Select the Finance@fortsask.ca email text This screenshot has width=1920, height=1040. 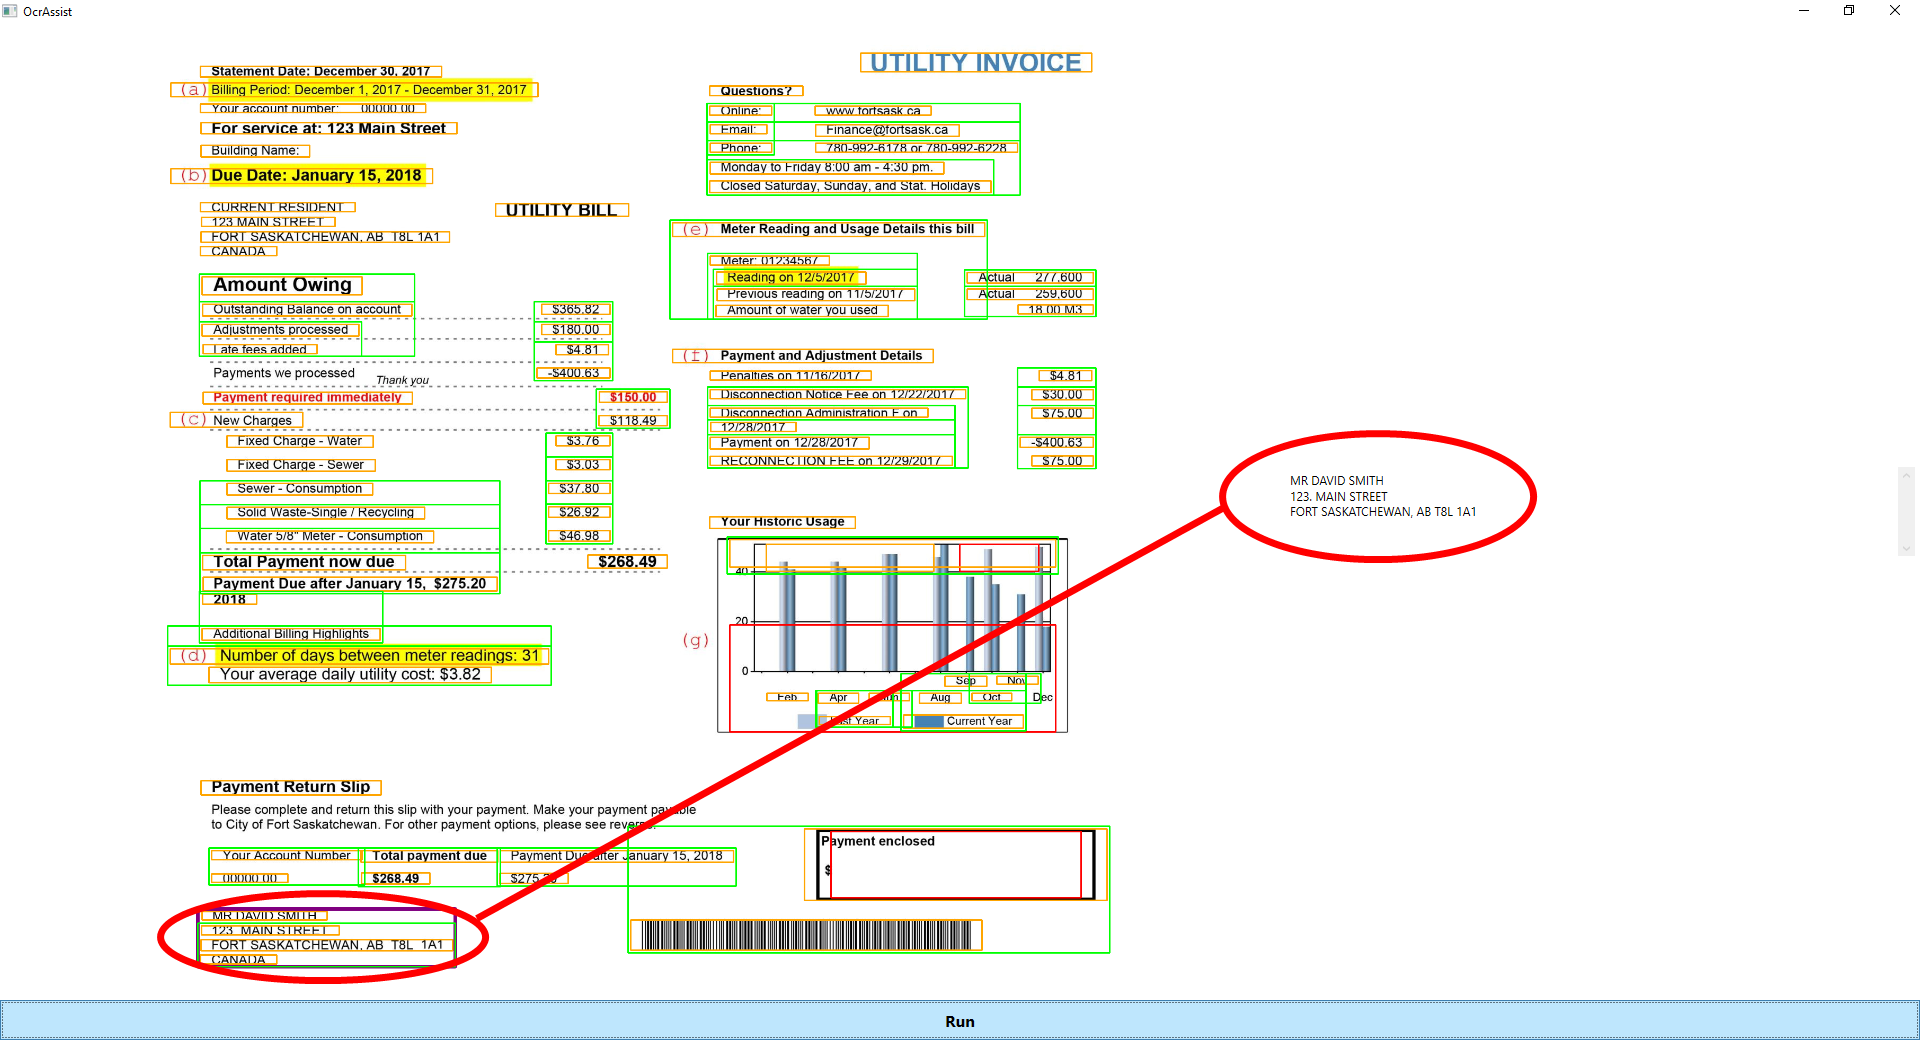(x=887, y=130)
